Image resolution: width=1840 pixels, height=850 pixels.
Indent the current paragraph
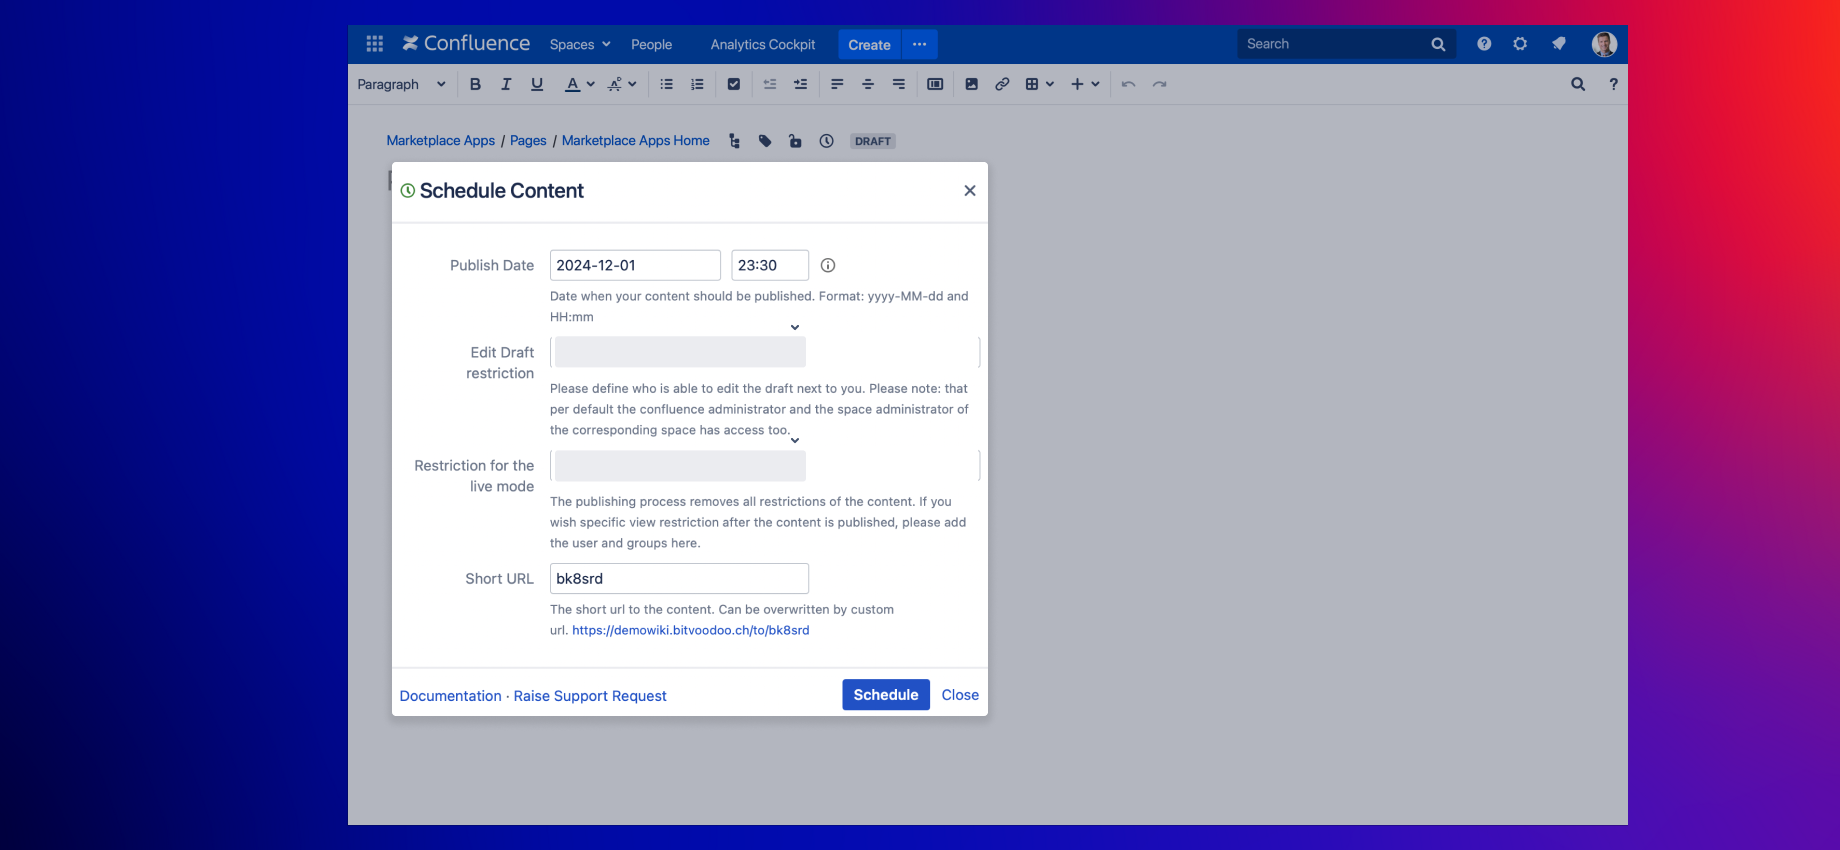point(800,84)
